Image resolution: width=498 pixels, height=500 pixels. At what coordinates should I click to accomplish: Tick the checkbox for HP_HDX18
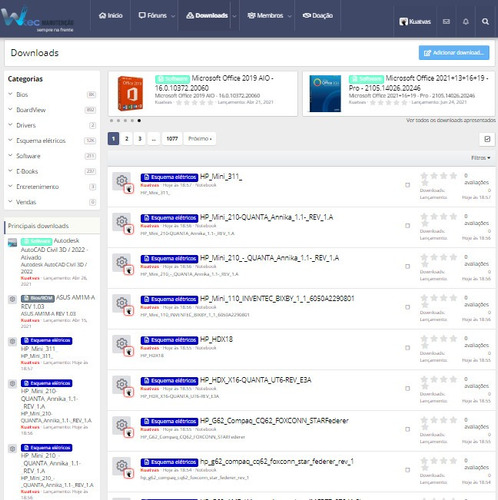tap(407, 347)
